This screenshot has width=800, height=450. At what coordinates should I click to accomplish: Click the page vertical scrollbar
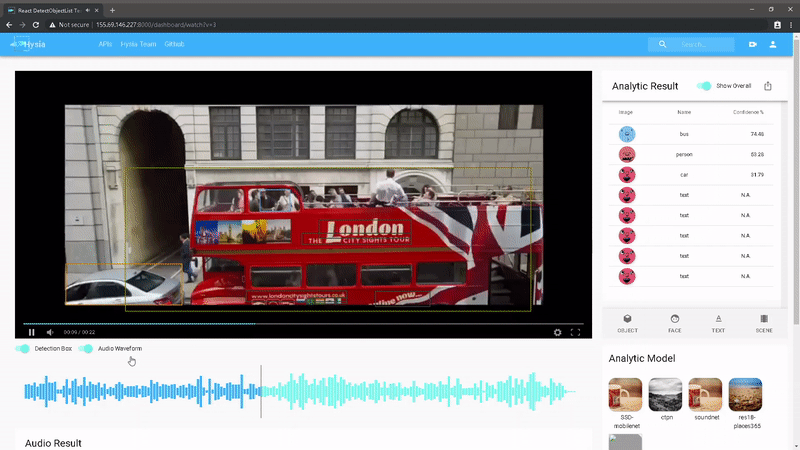pos(796,180)
